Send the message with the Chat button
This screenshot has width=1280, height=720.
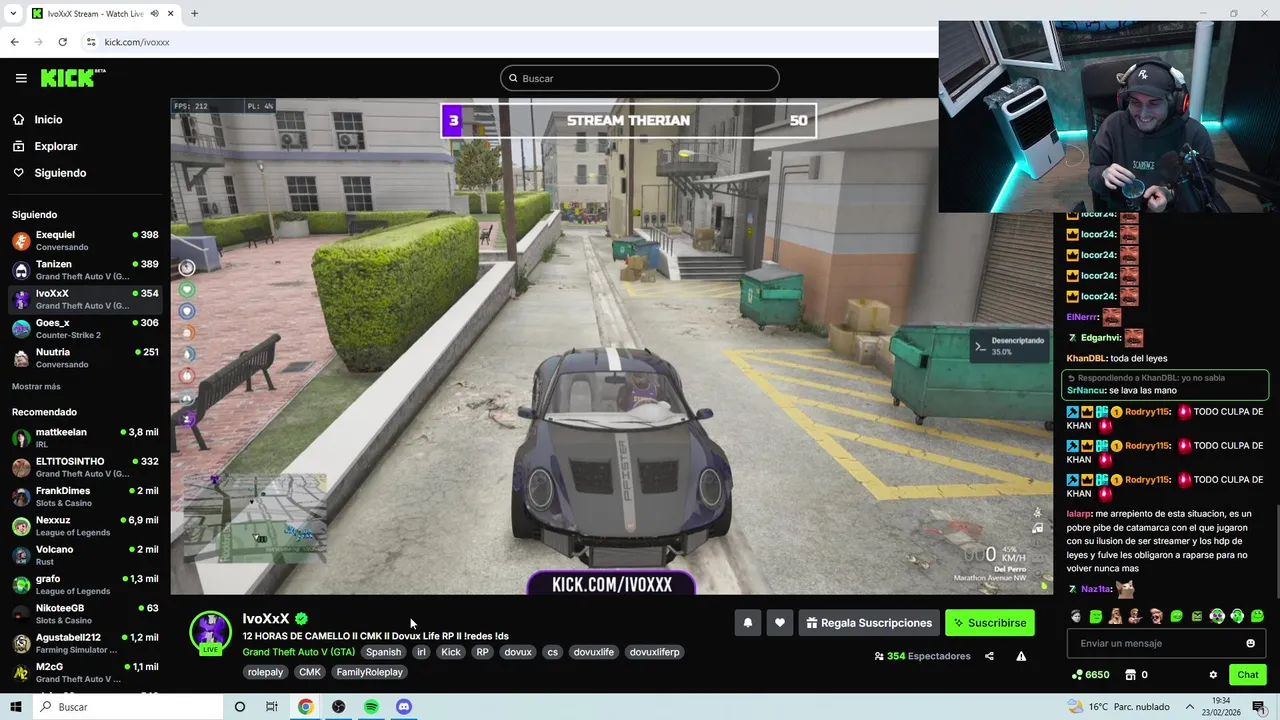click(x=1248, y=675)
